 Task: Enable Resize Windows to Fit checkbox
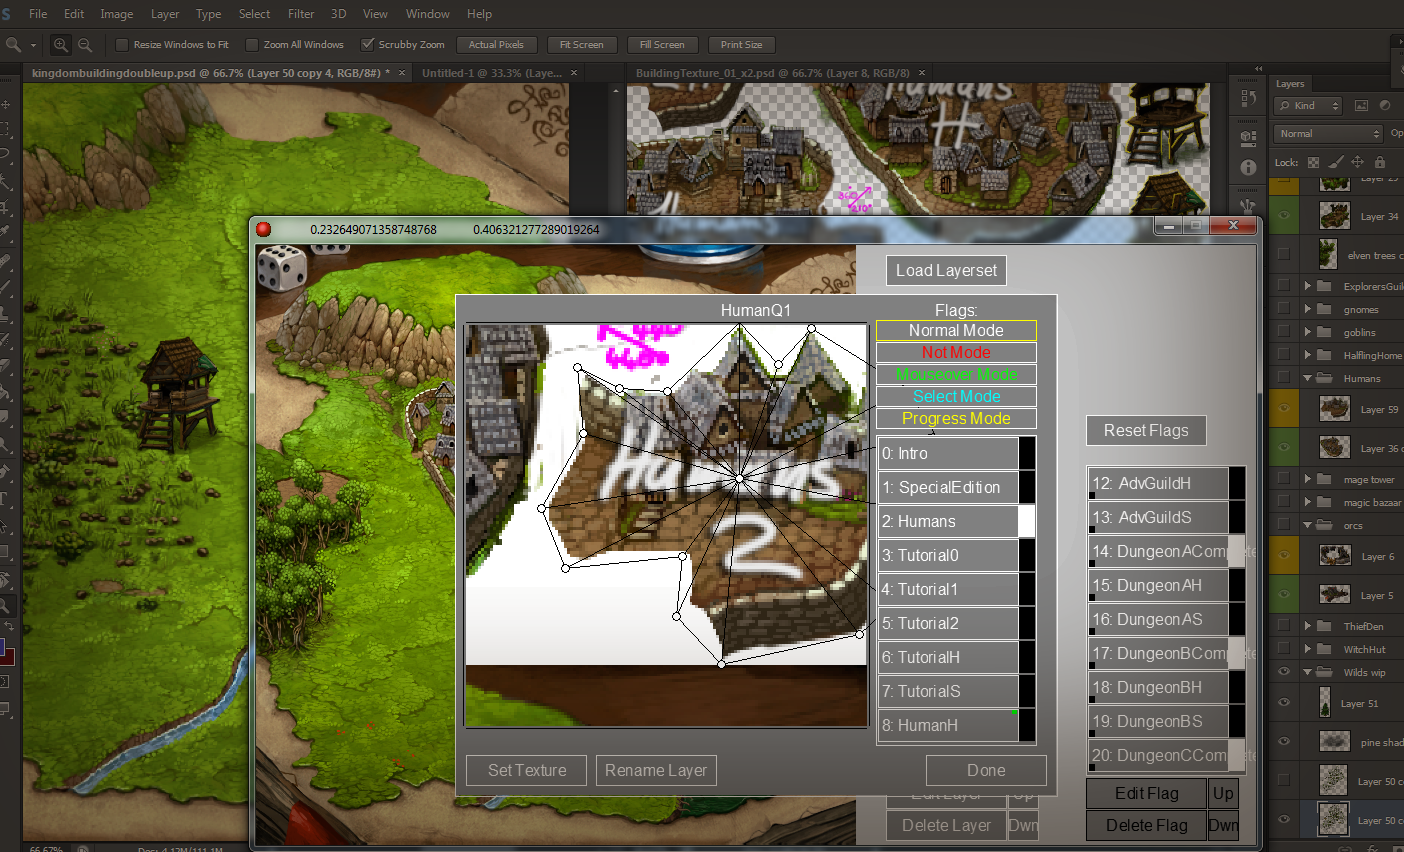coord(122,45)
